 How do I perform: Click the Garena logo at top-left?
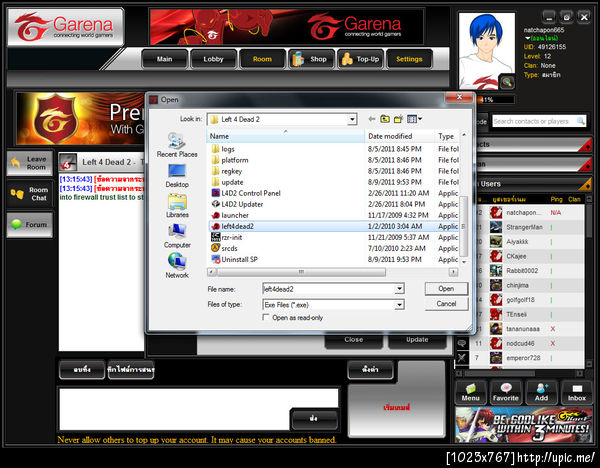point(66,27)
